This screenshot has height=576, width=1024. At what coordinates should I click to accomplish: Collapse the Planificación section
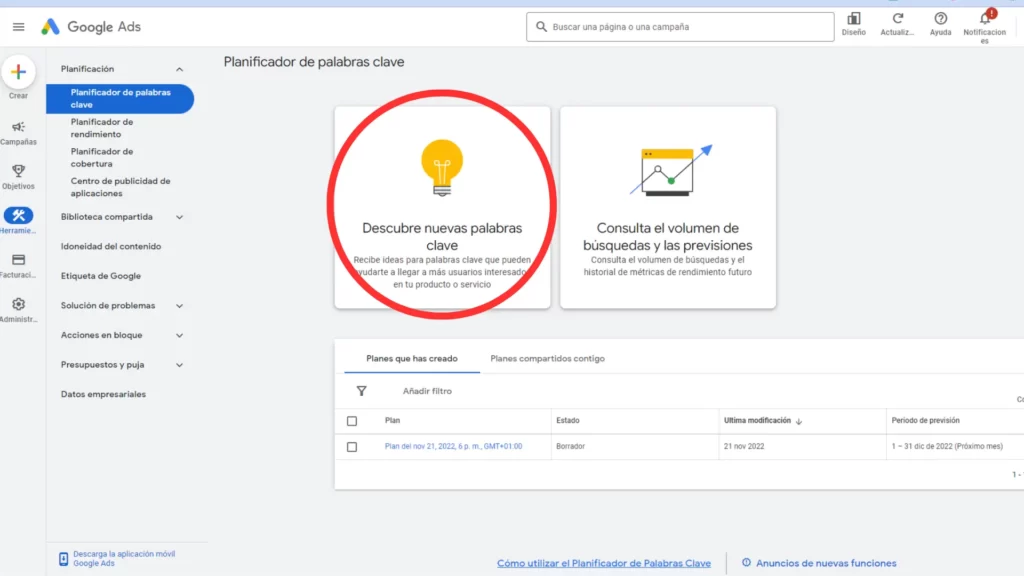180,68
